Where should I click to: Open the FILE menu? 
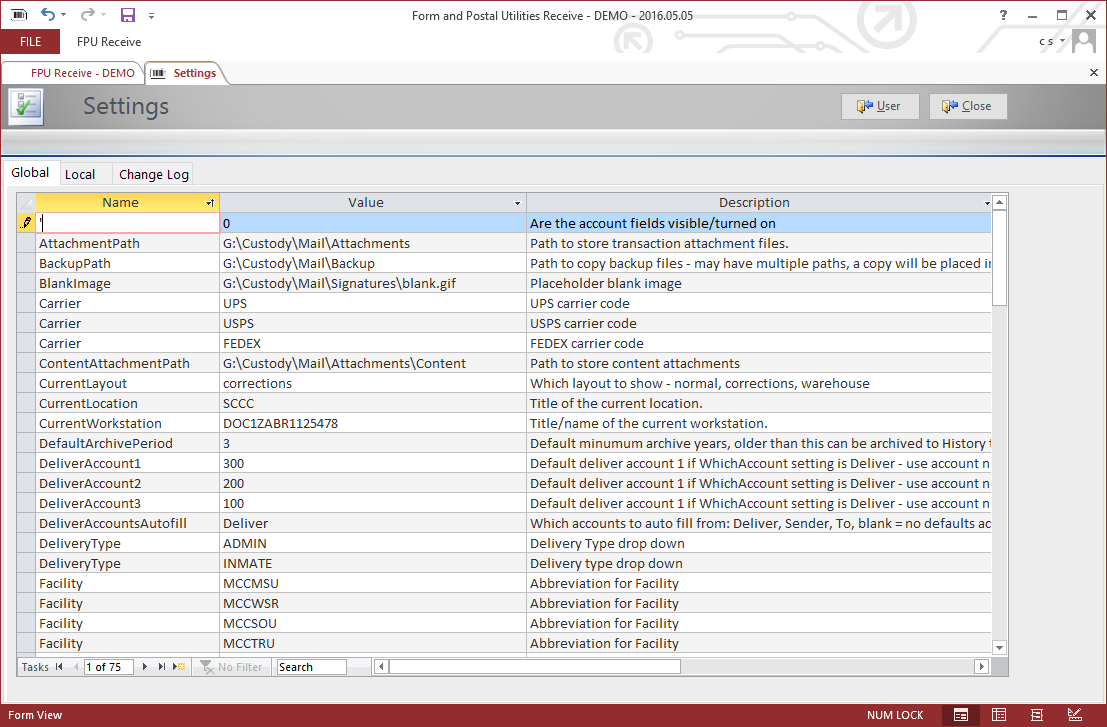[x=30, y=42]
